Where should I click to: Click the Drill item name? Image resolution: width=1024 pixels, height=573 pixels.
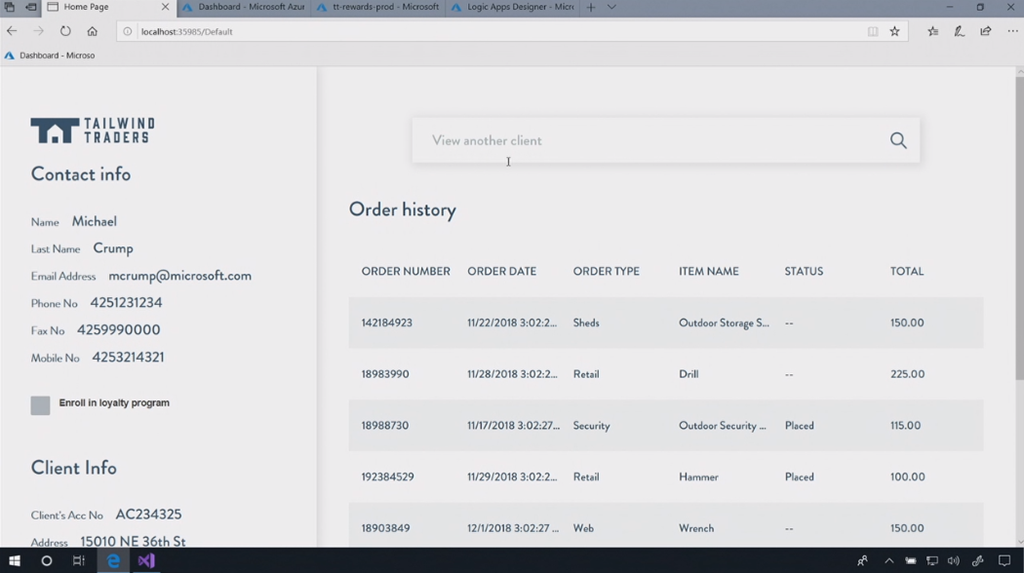pyautogui.click(x=688, y=374)
